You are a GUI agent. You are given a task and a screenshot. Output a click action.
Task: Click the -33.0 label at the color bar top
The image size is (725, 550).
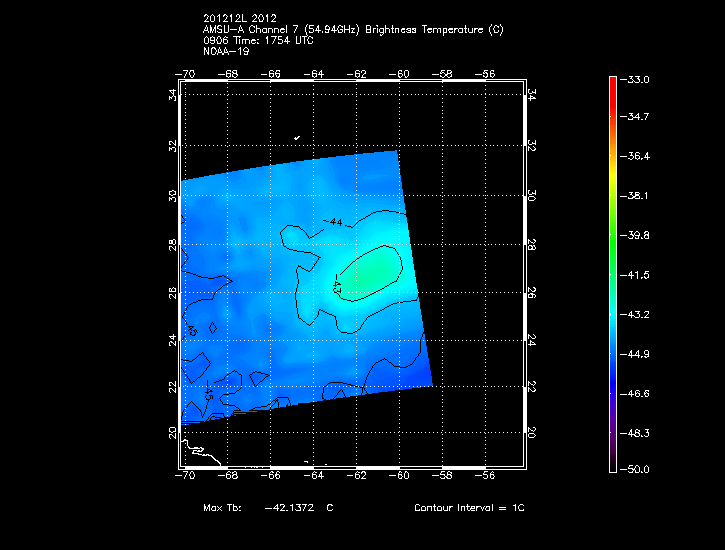(x=636, y=79)
